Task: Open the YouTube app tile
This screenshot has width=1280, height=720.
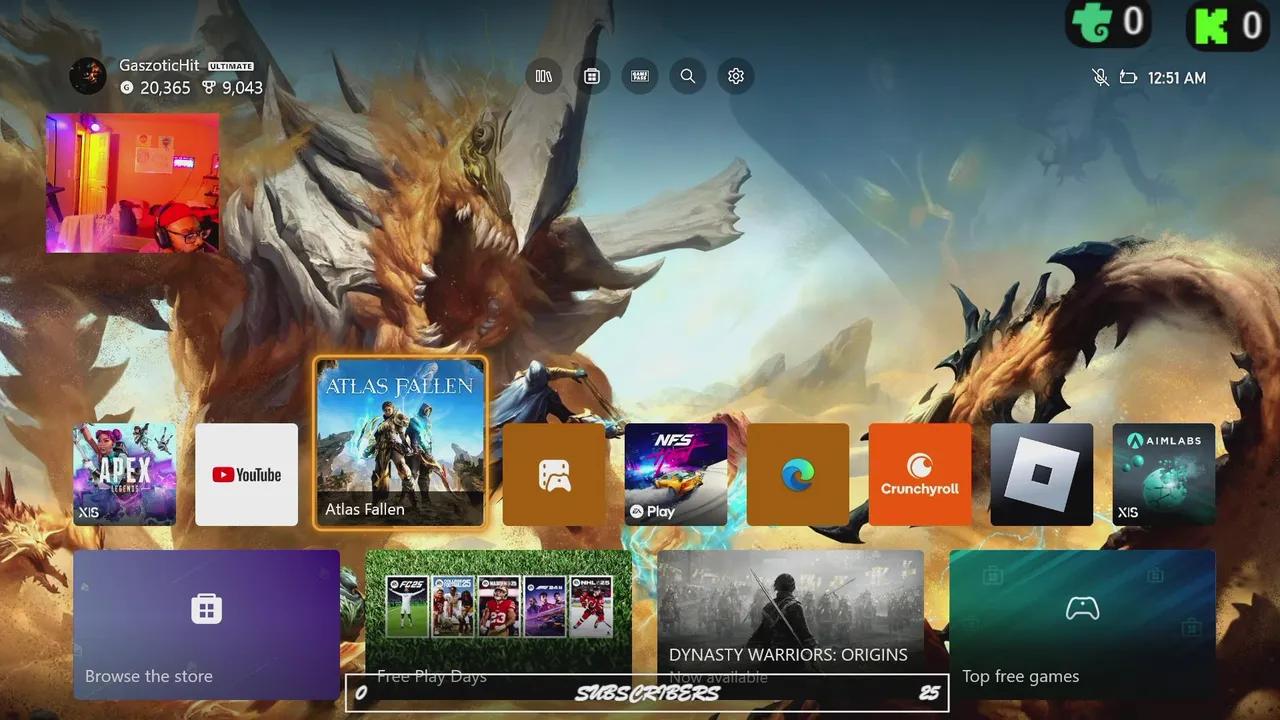Action: (246, 474)
